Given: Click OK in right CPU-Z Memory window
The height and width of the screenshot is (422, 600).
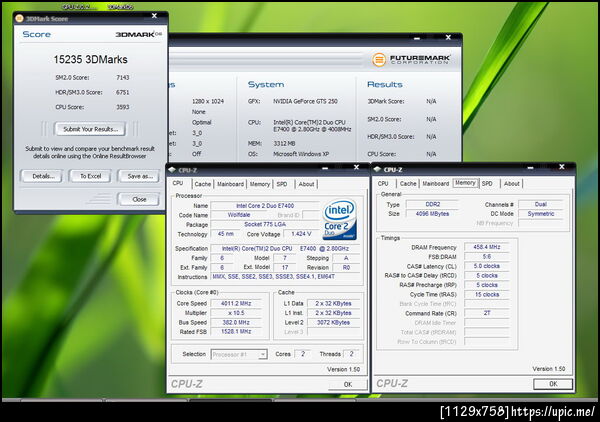Looking at the screenshot, I should point(553,384).
